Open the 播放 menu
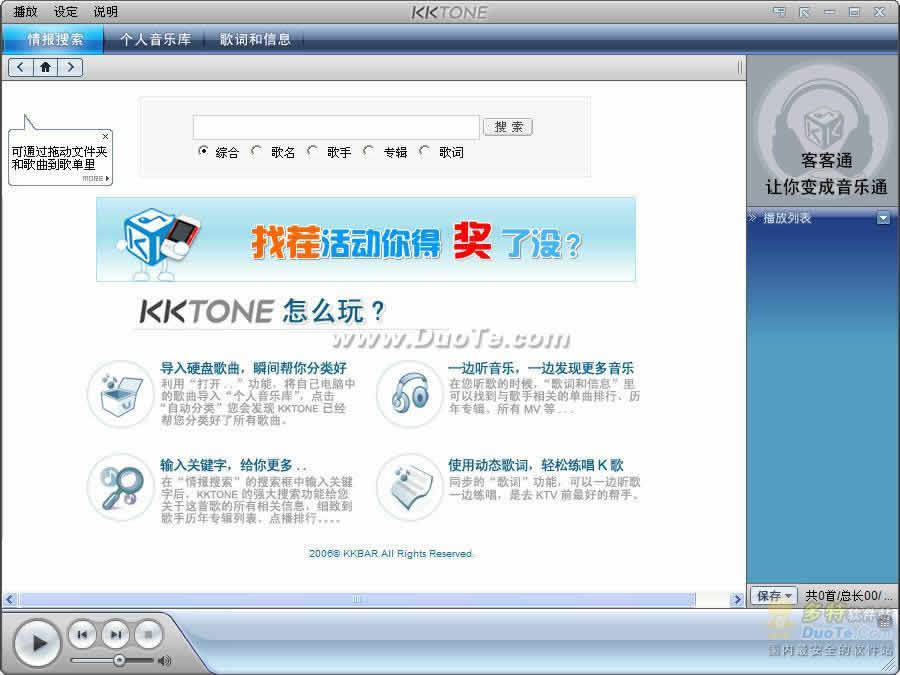900x675 pixels. (25, 11)
